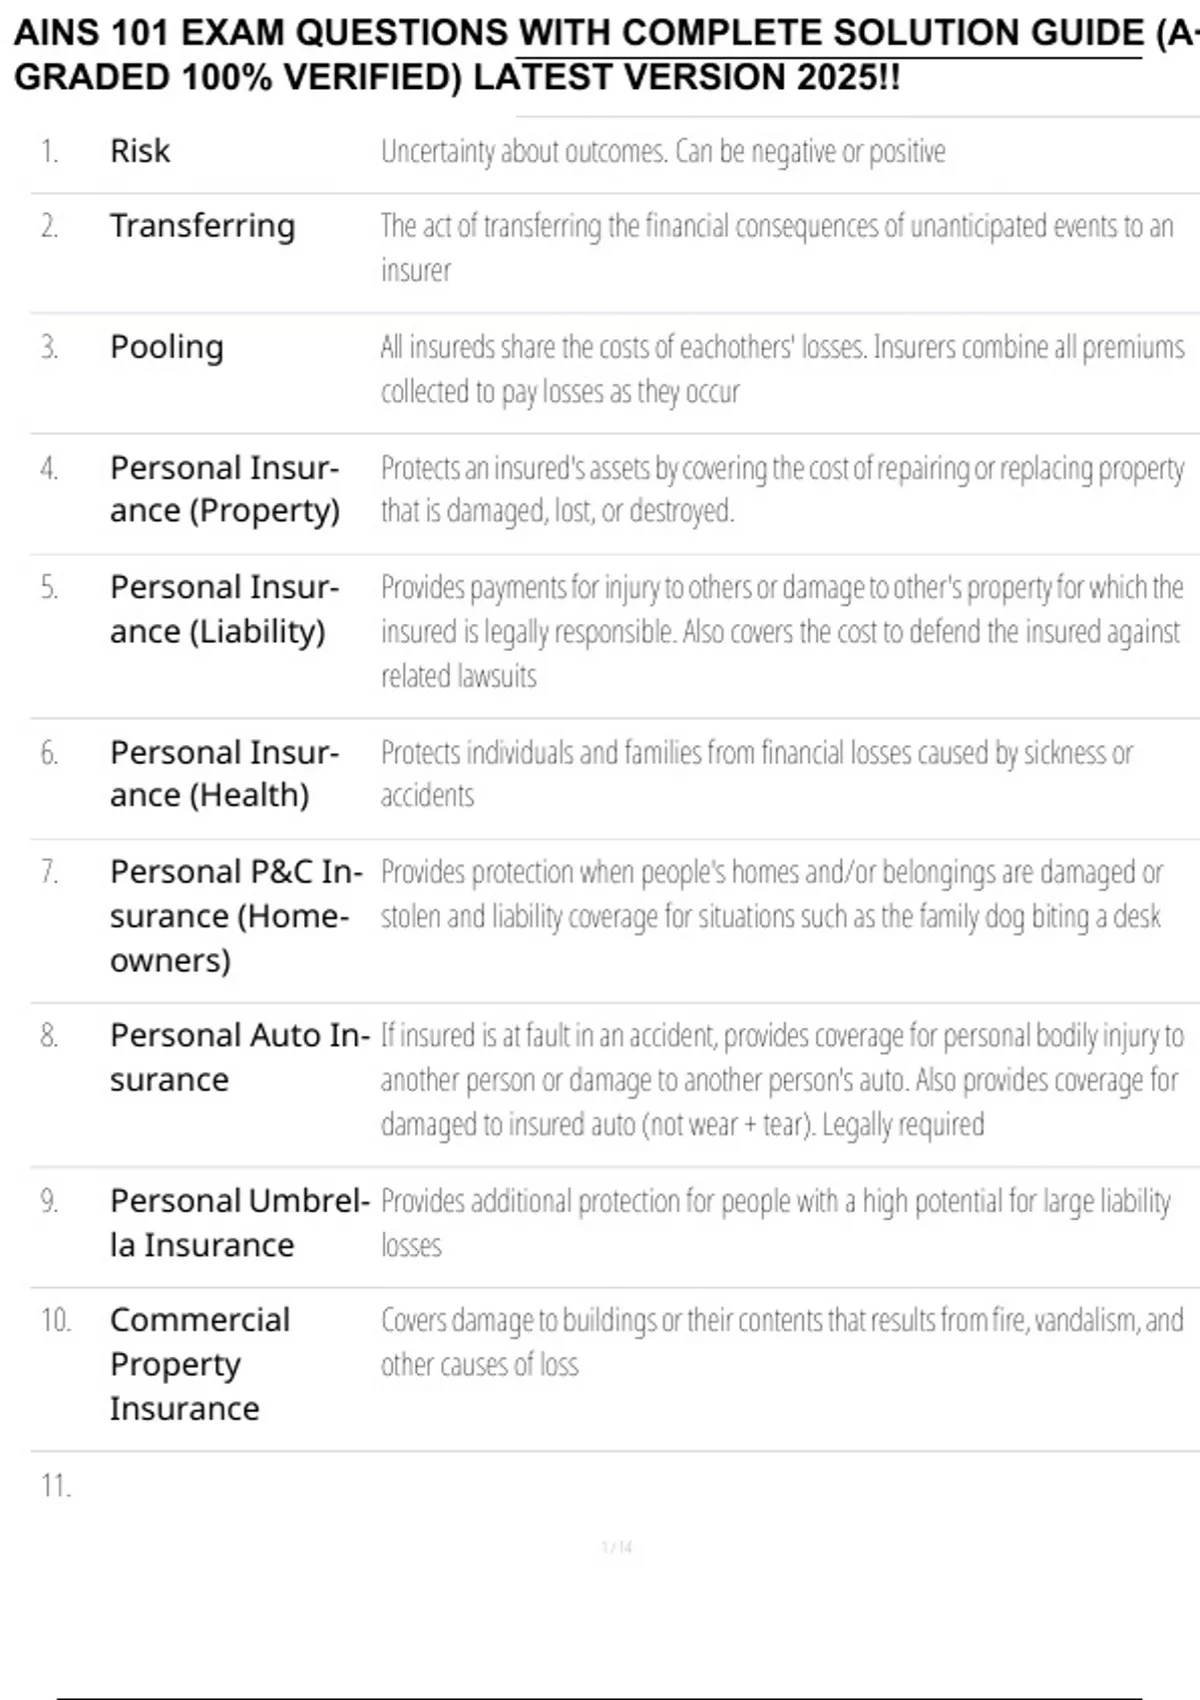This screenshot has height=1700, width=1200.
Task: Select "Personal Umbrella Insurance" term
Action: (x=240, y=1223)
